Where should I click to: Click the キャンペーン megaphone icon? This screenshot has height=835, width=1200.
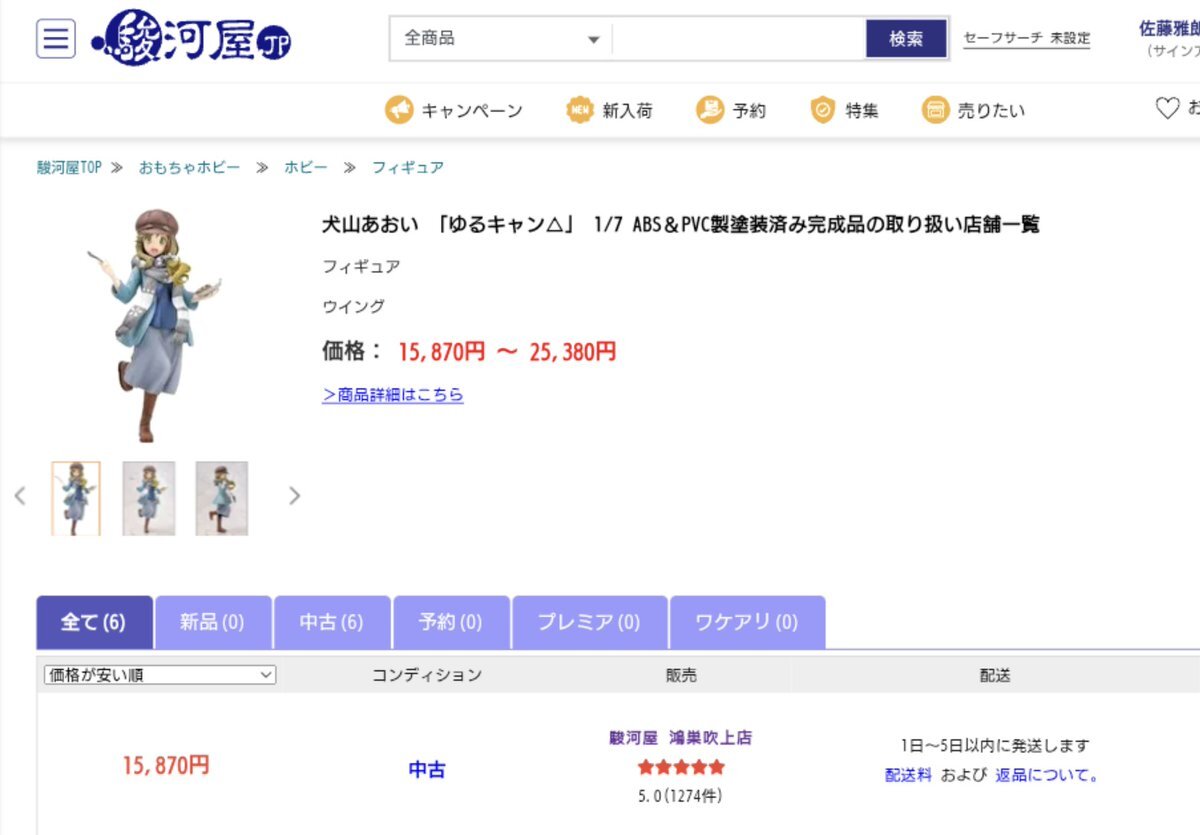[399, 110]
